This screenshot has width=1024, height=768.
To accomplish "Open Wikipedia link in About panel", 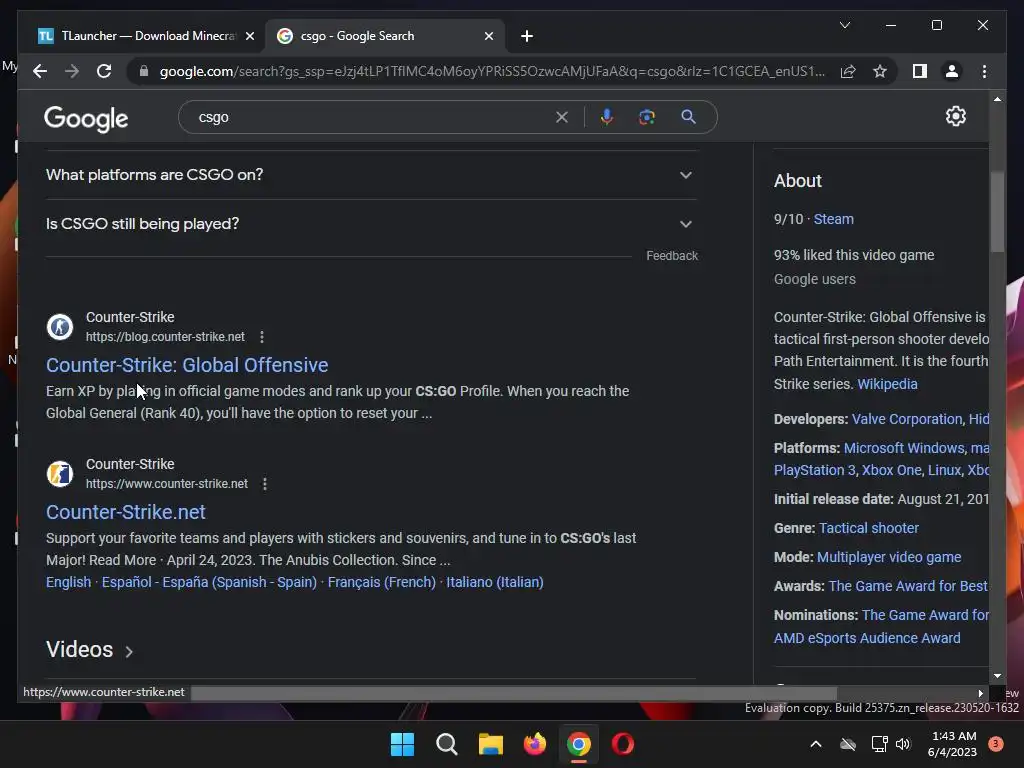I will (x=887, y=384).
